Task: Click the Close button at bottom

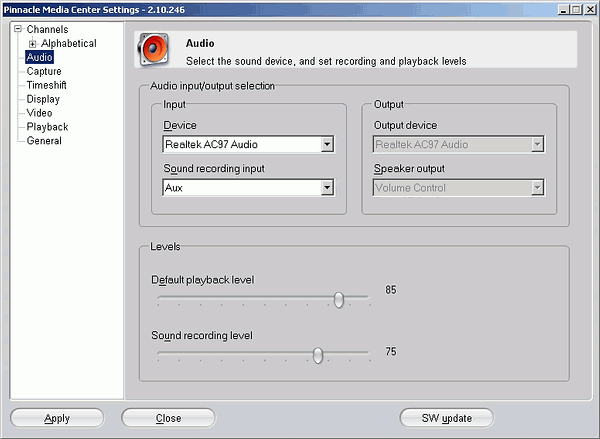Action: (168, 418)
